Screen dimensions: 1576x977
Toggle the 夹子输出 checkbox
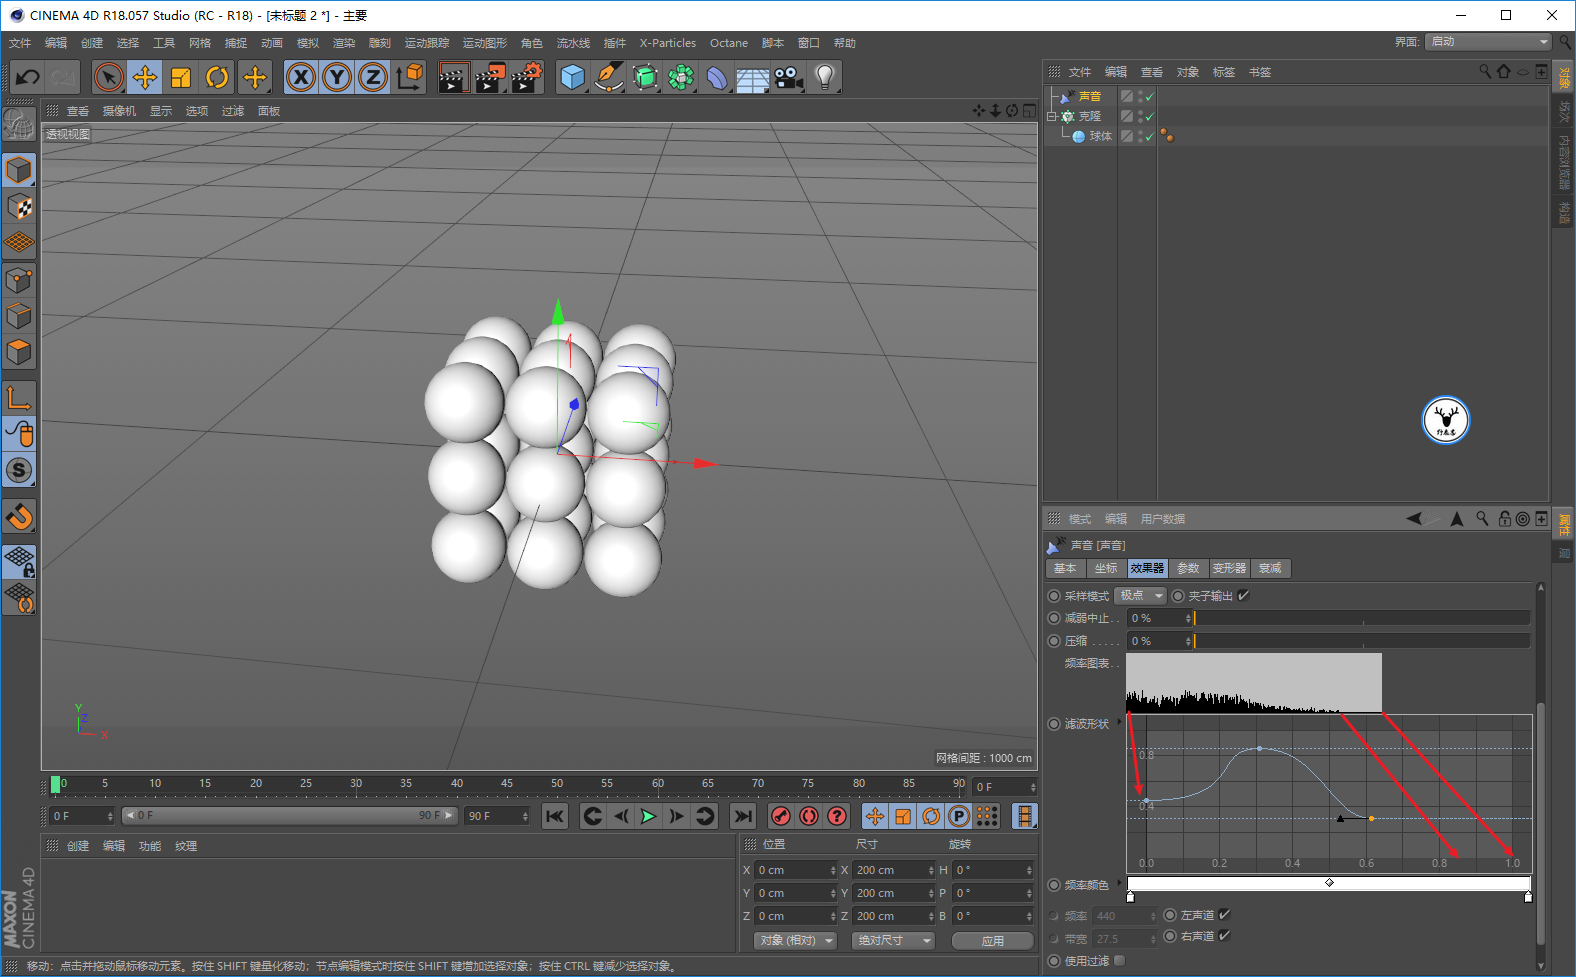coord(1244,596)
